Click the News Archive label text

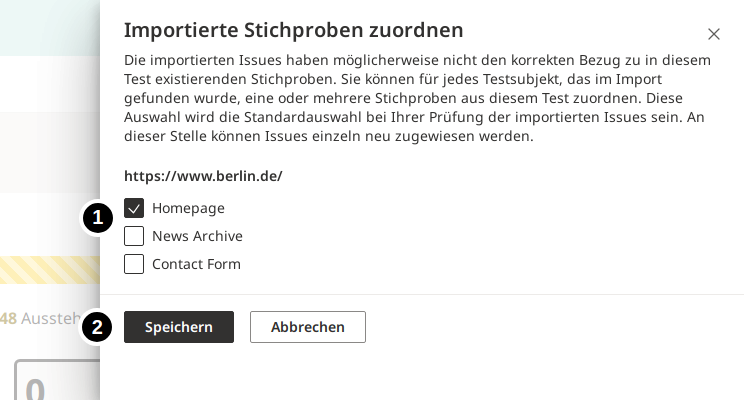[x=197, y=236]
